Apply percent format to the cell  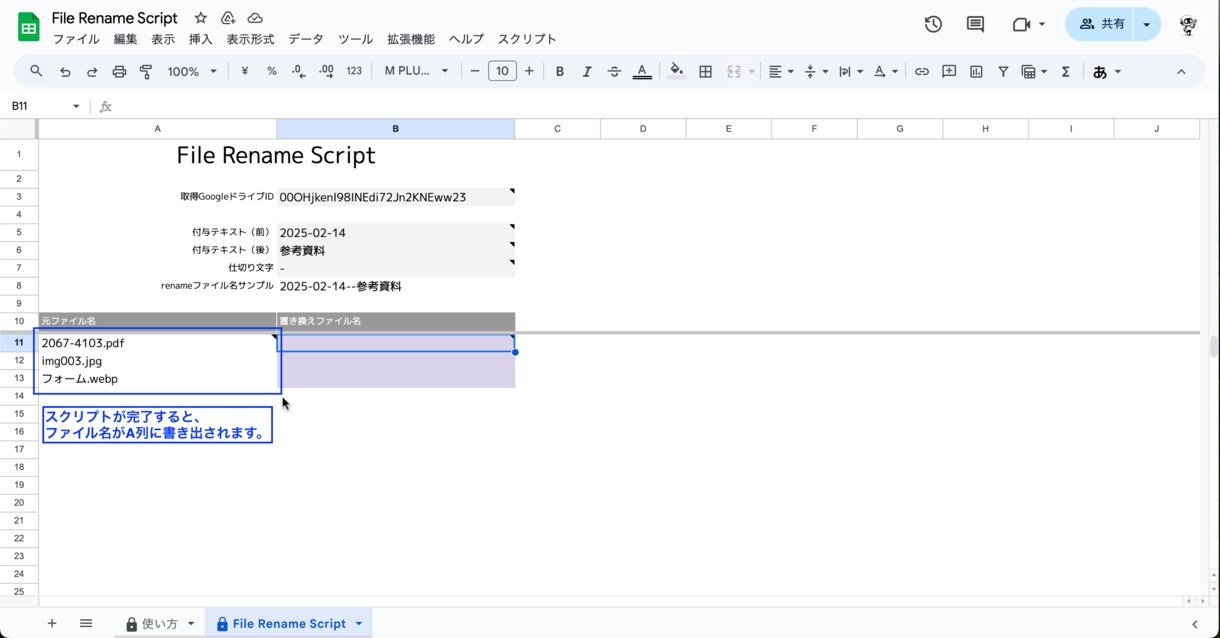tap(271, 71)
